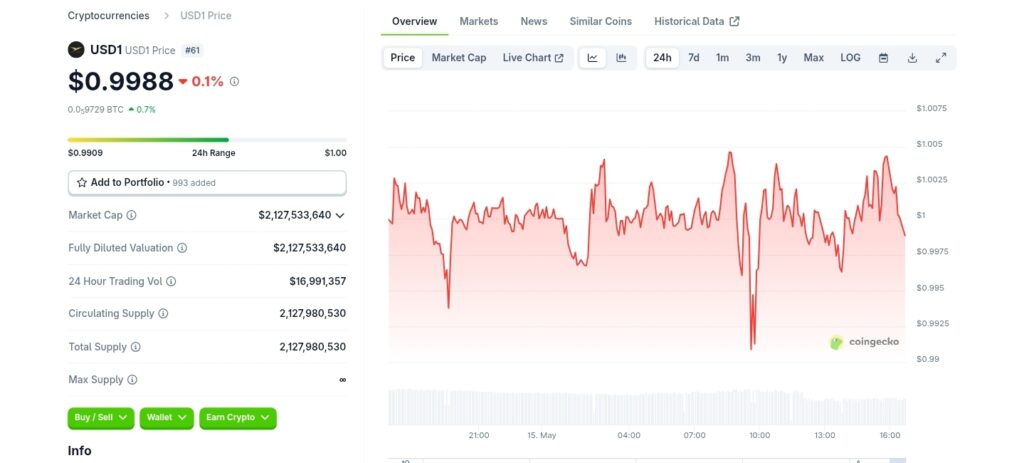This screenshot has width=1024, height=463.
Task: Click Add to Portfolio button
Action: pyautogui.click(x=207, y=183)
